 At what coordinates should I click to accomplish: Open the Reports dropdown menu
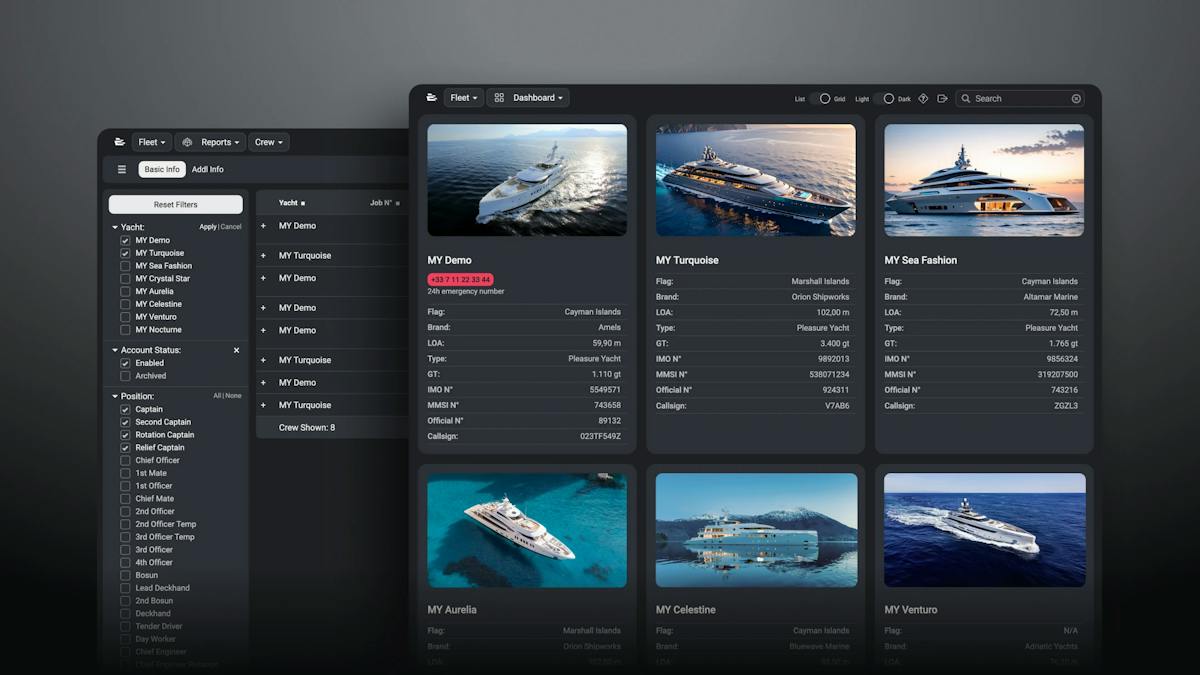point(211,142)
